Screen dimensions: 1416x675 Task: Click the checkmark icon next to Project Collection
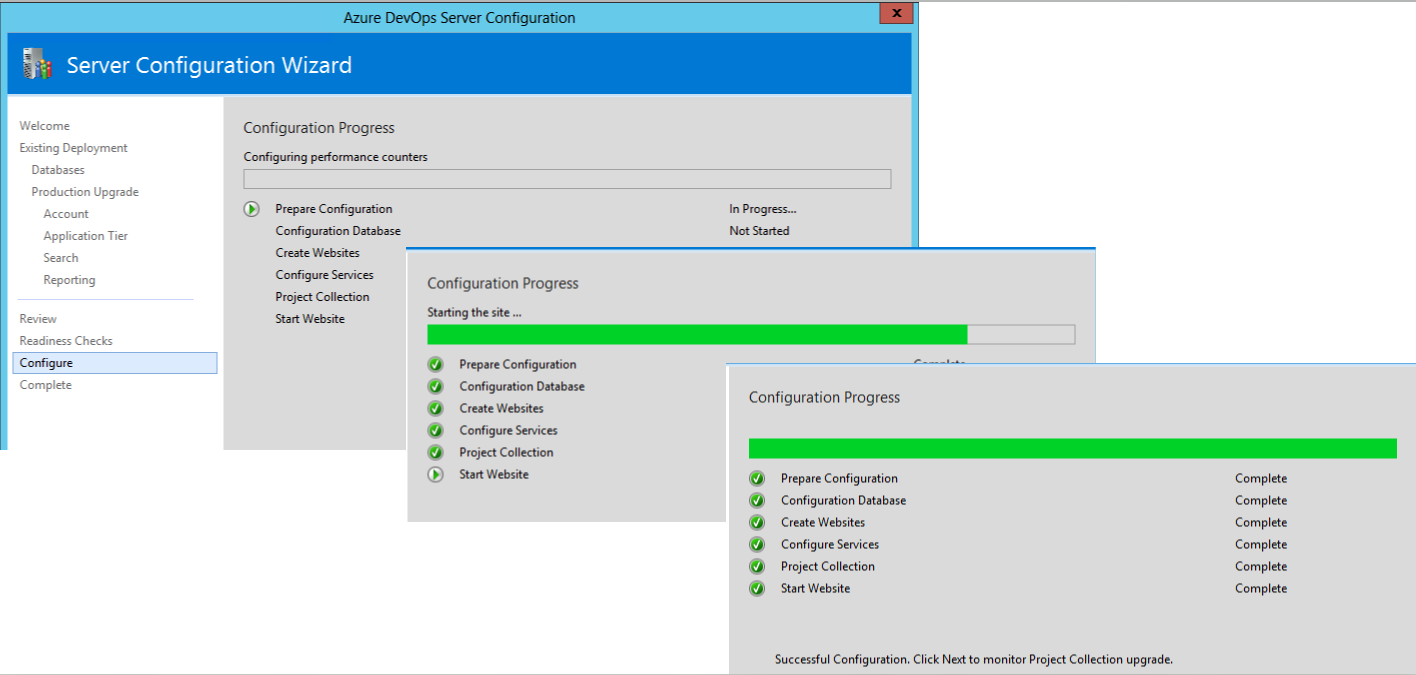(757, 566)
